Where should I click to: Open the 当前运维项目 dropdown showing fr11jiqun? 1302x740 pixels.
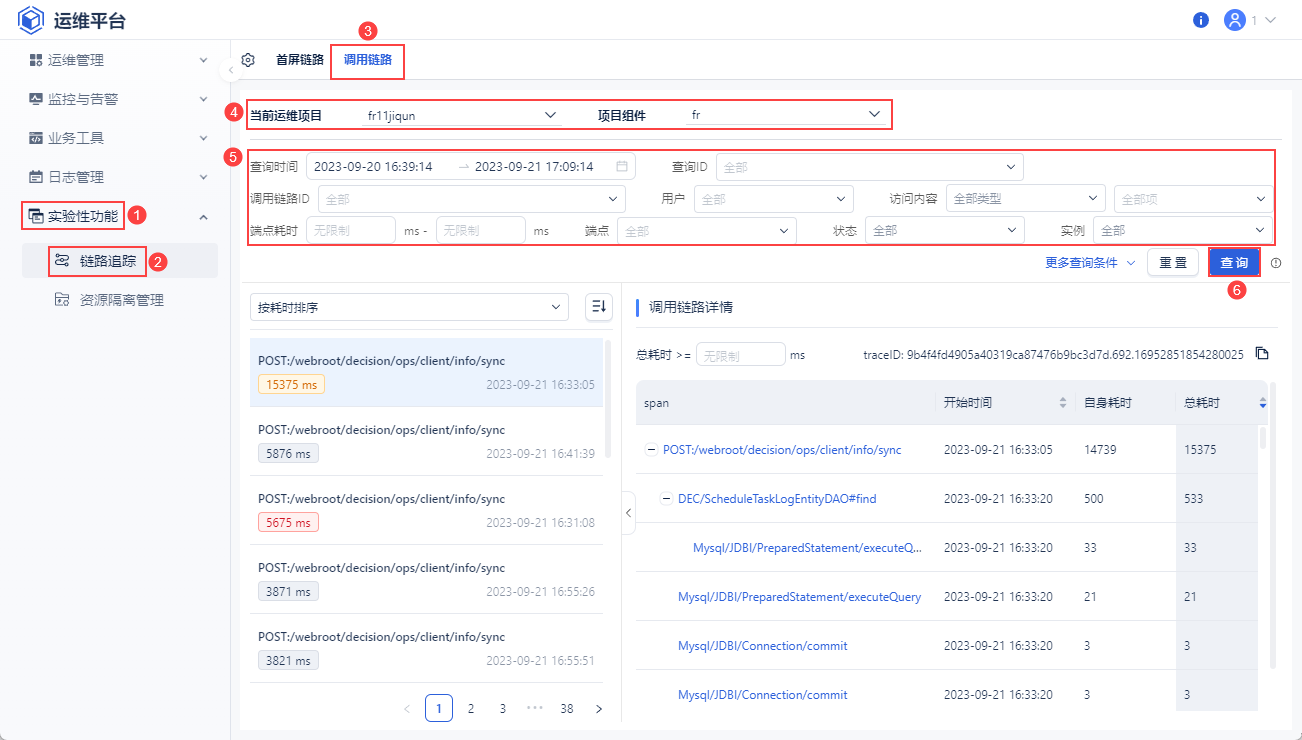461,115
